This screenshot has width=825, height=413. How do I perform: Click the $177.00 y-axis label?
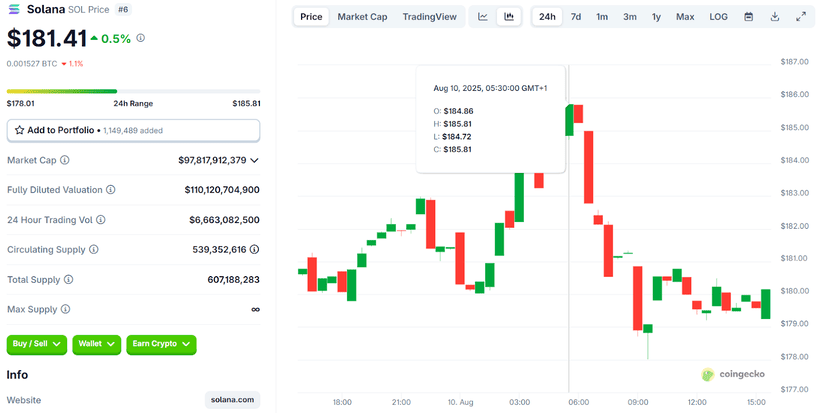[794, 389]
